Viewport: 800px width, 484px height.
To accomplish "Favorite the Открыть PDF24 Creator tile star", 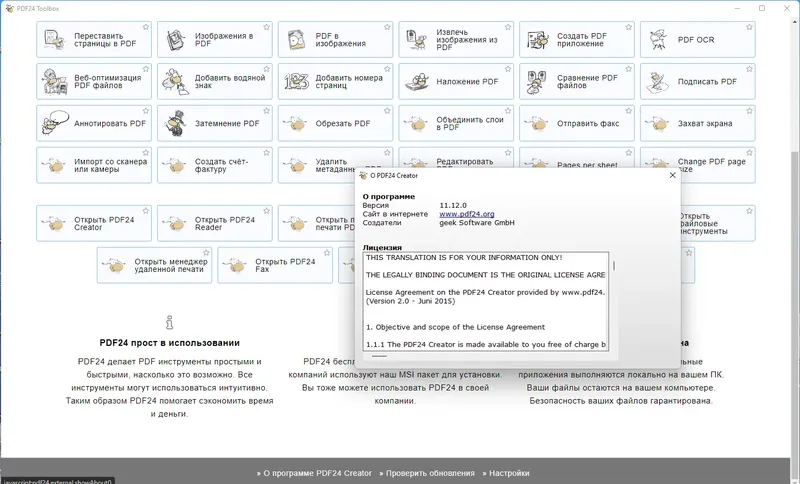I will tap(146, 211).
